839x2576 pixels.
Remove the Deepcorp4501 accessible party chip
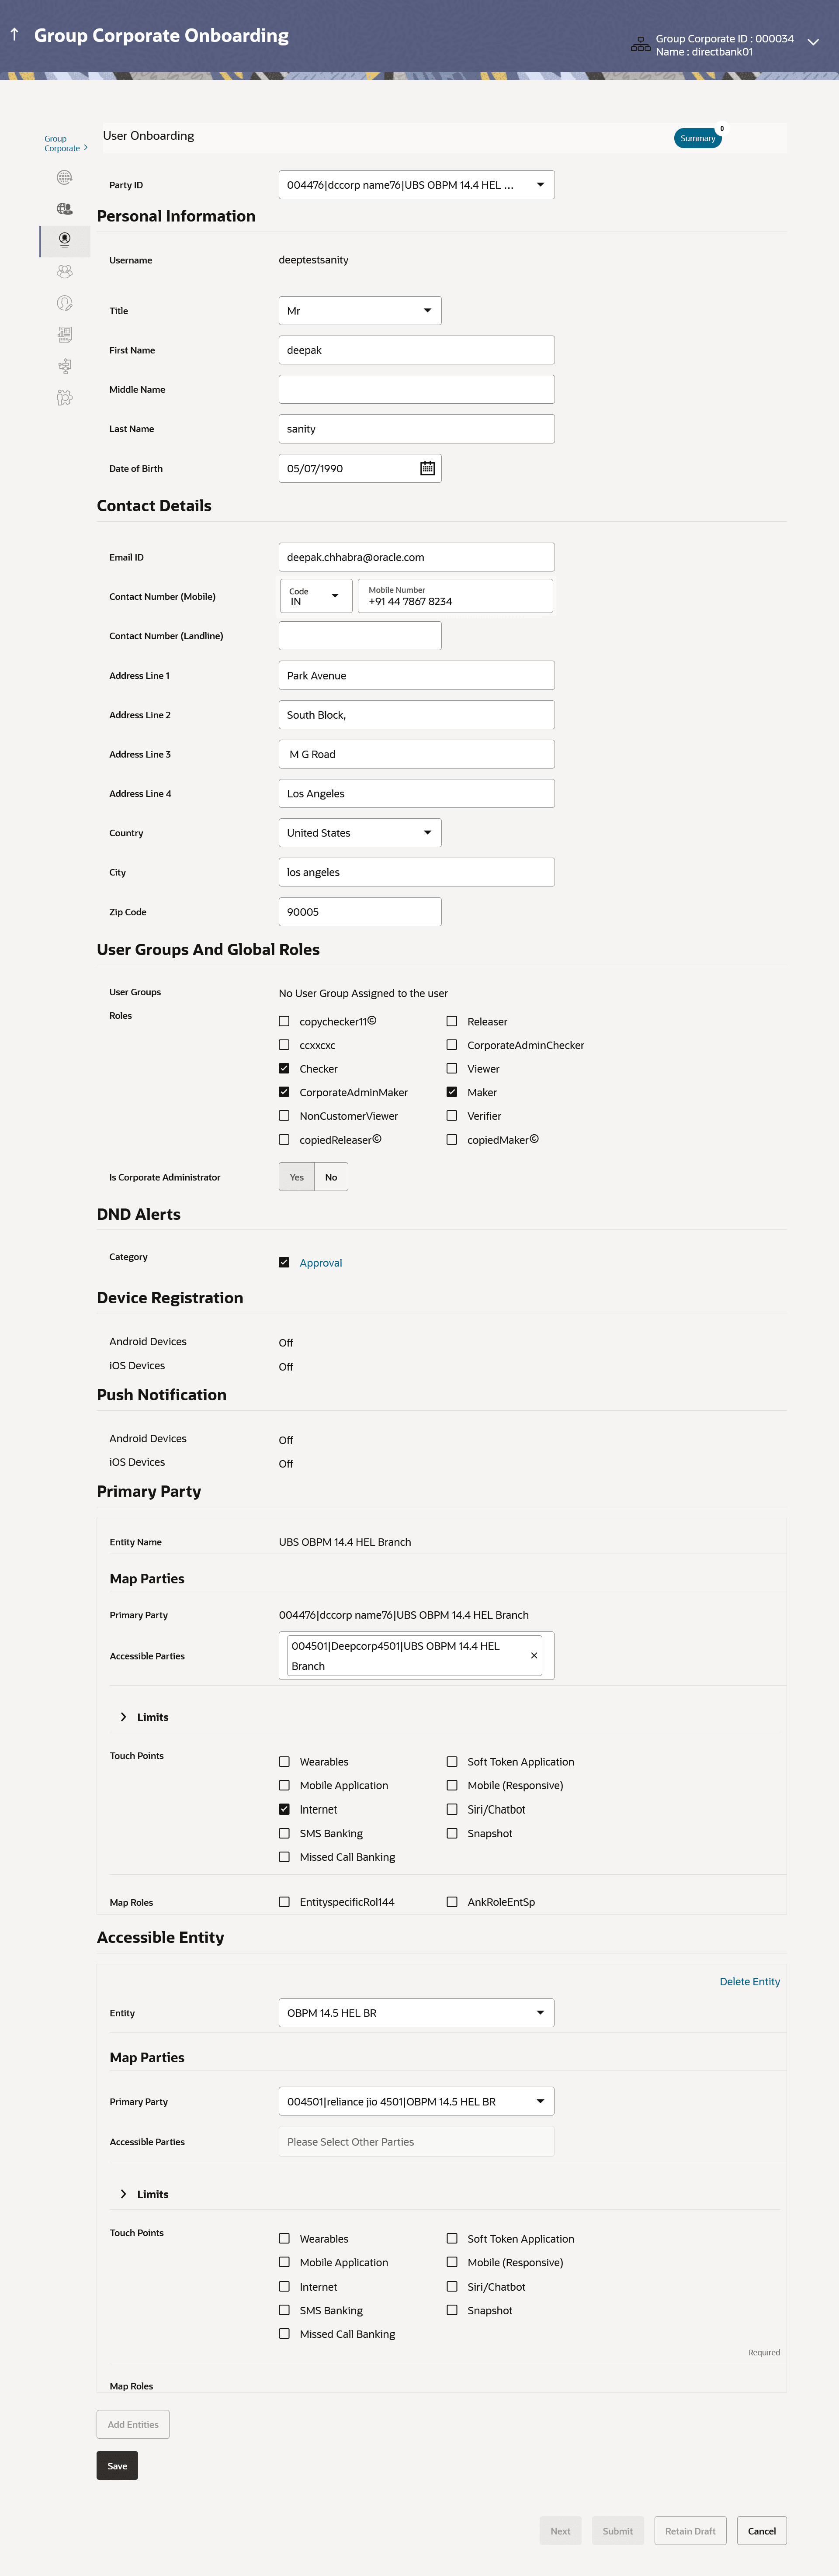[x=534, y=1655]
